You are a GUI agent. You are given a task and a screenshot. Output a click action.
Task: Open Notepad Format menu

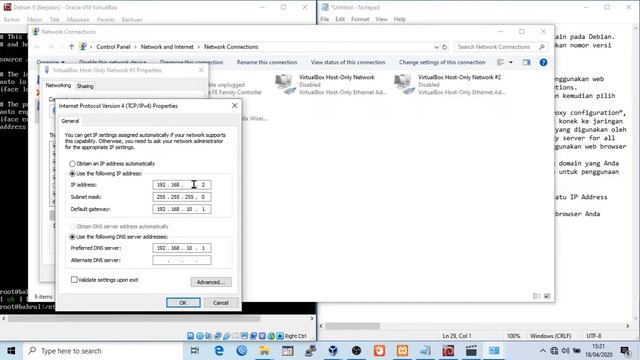tap(360, 19)
